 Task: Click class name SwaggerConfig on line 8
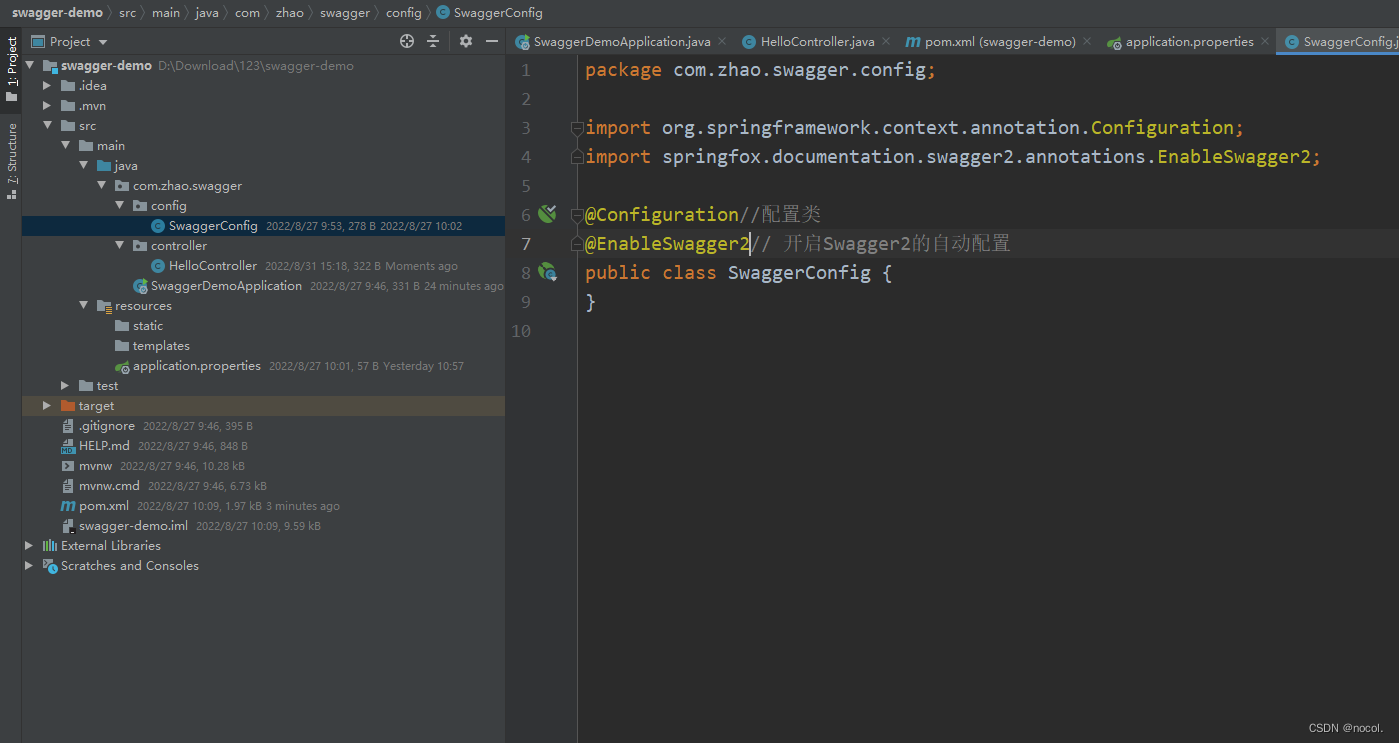(x=799, y=272)
